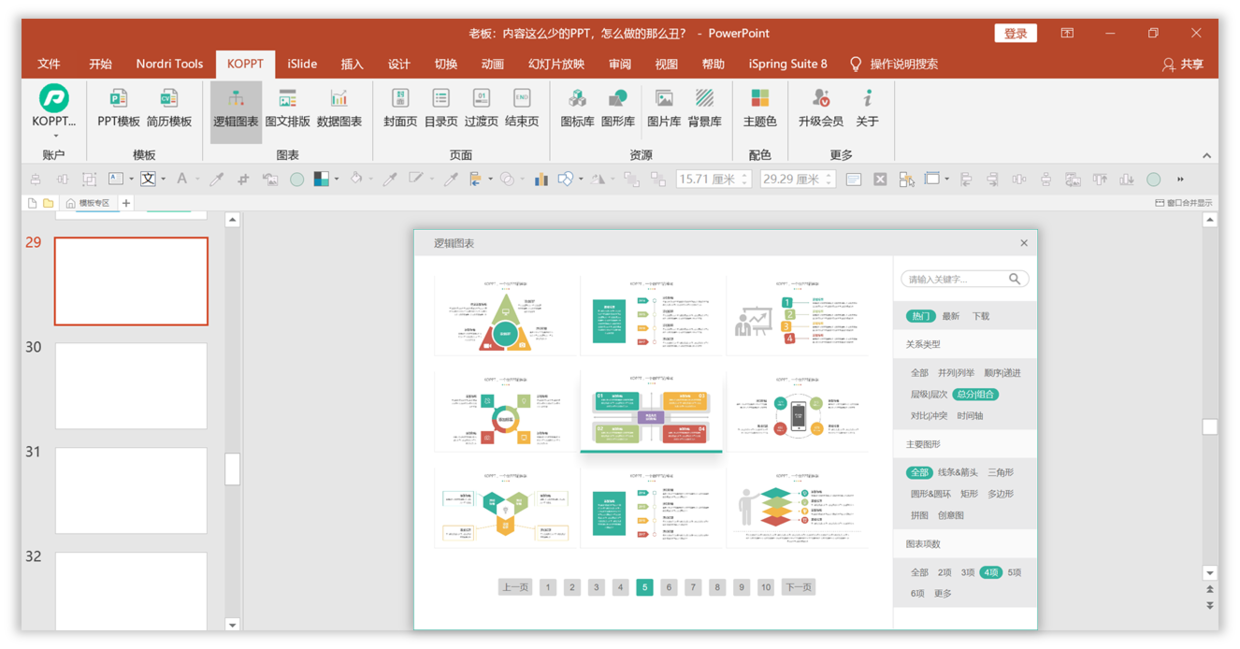The image size is (1240, 649).
Task: Select 并列|列举 relation type
Action: coord(955,373)
